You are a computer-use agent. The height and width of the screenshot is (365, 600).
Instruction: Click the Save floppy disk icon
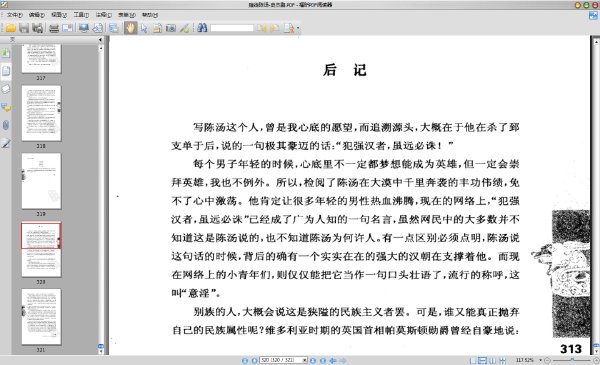click(24, 28)
